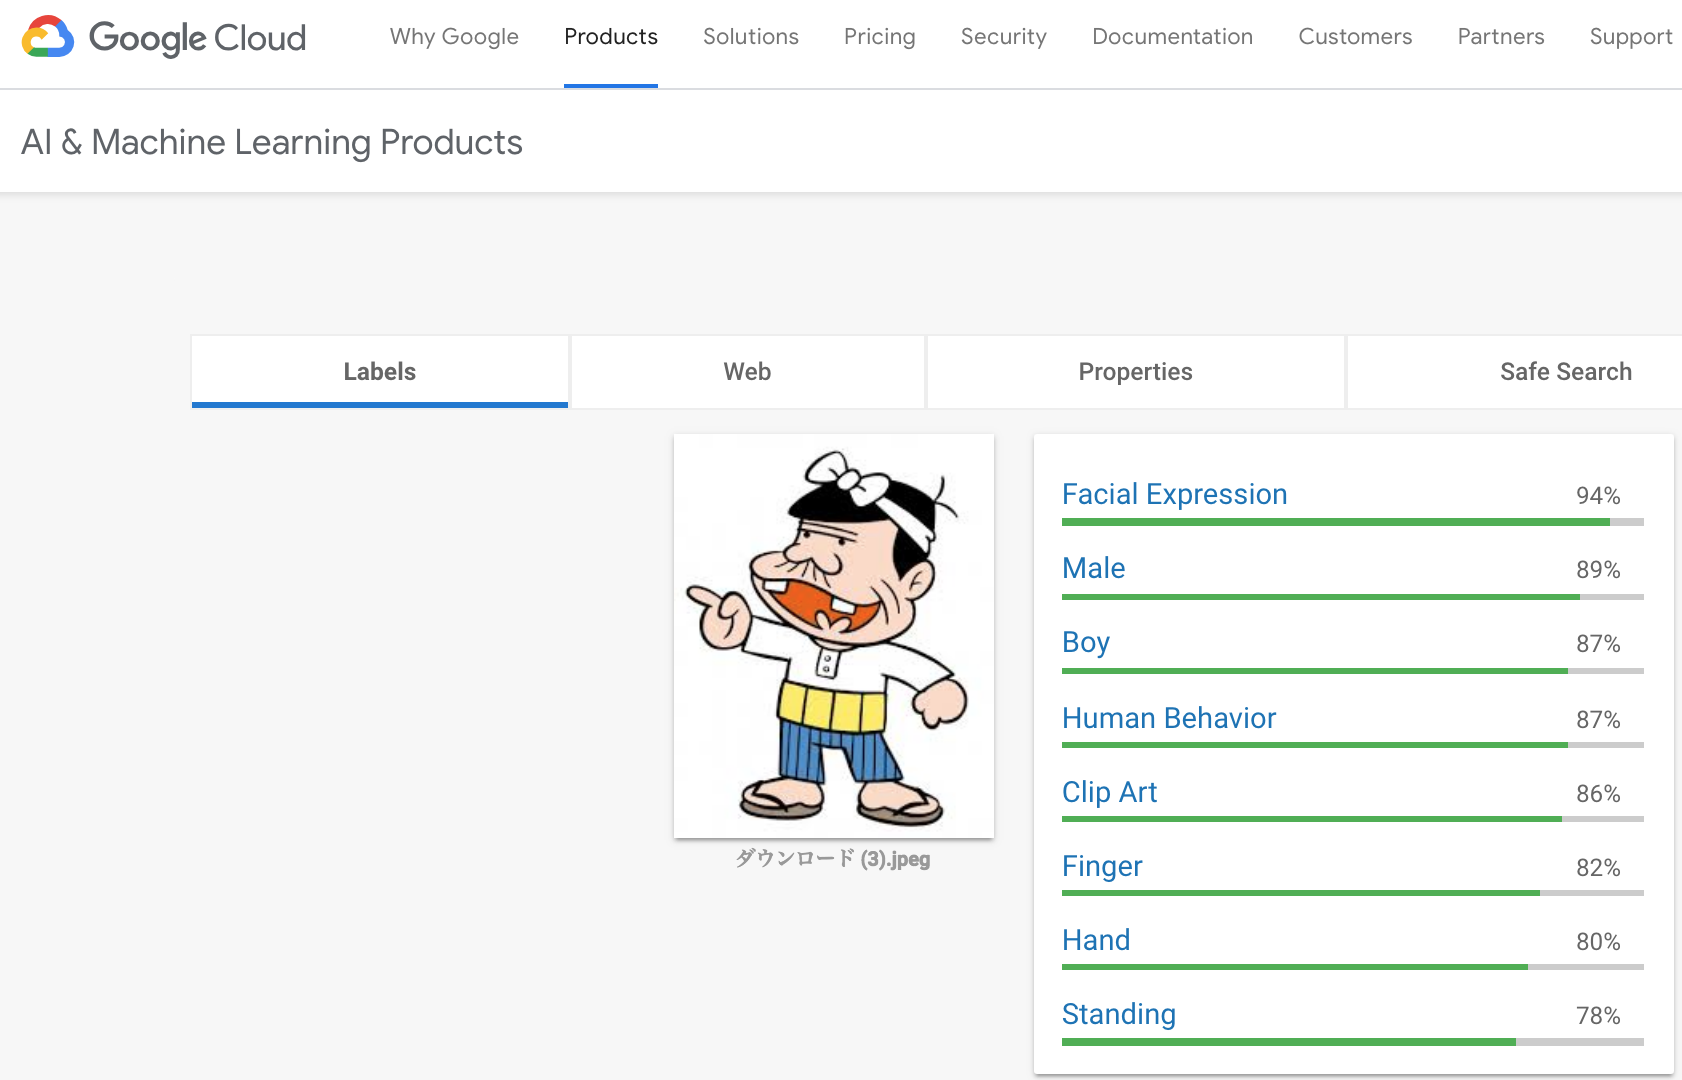Click the Facial Expression label
Viewport: 1682px width, 1080px height.
(1175, 494)
